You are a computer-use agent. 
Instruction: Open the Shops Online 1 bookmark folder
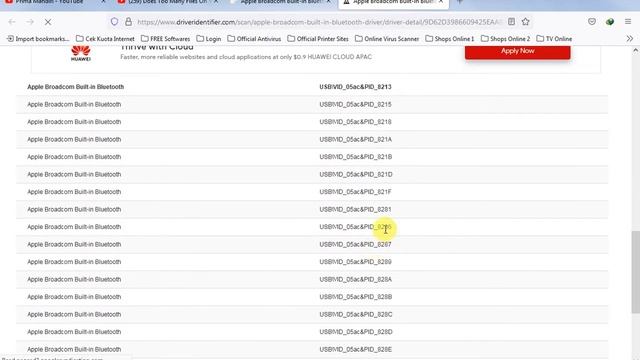tap(450, 39)
